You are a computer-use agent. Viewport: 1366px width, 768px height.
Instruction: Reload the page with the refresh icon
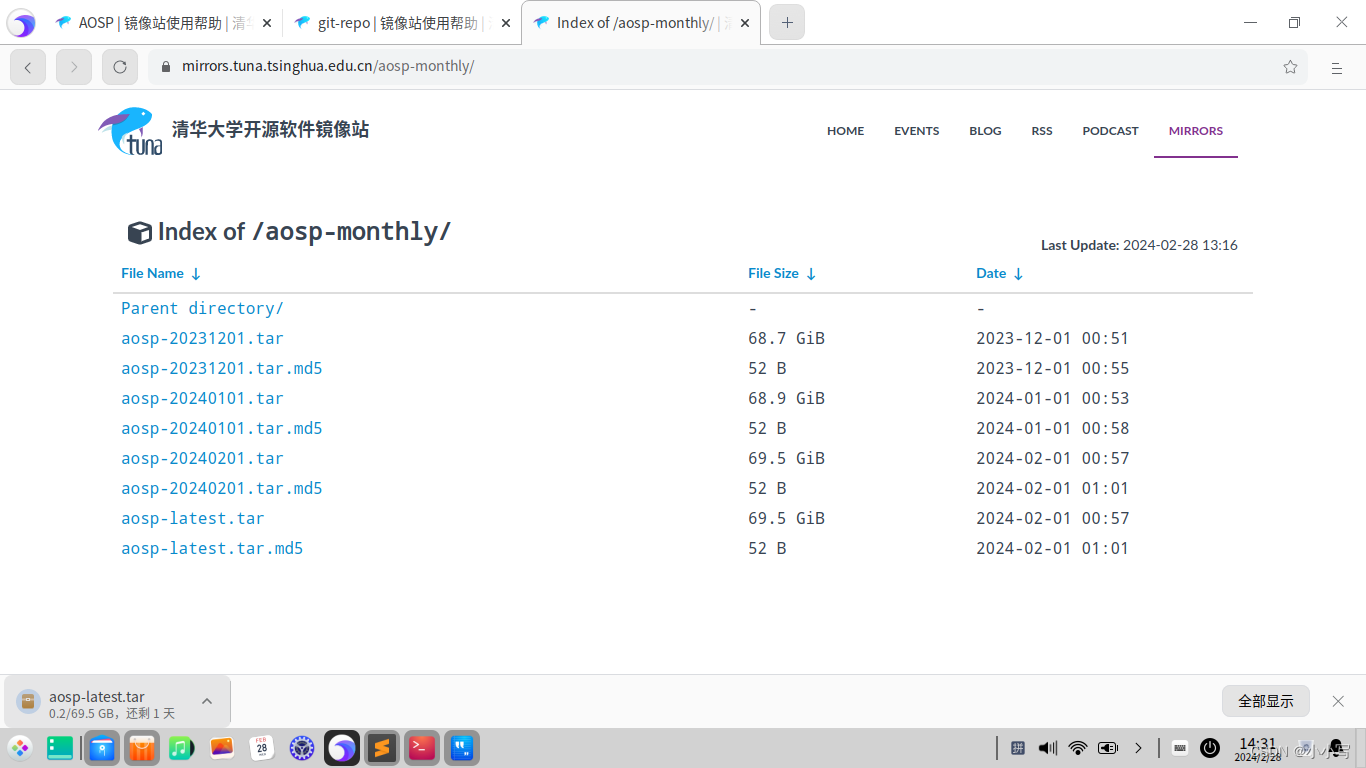(x=119, y=66)
